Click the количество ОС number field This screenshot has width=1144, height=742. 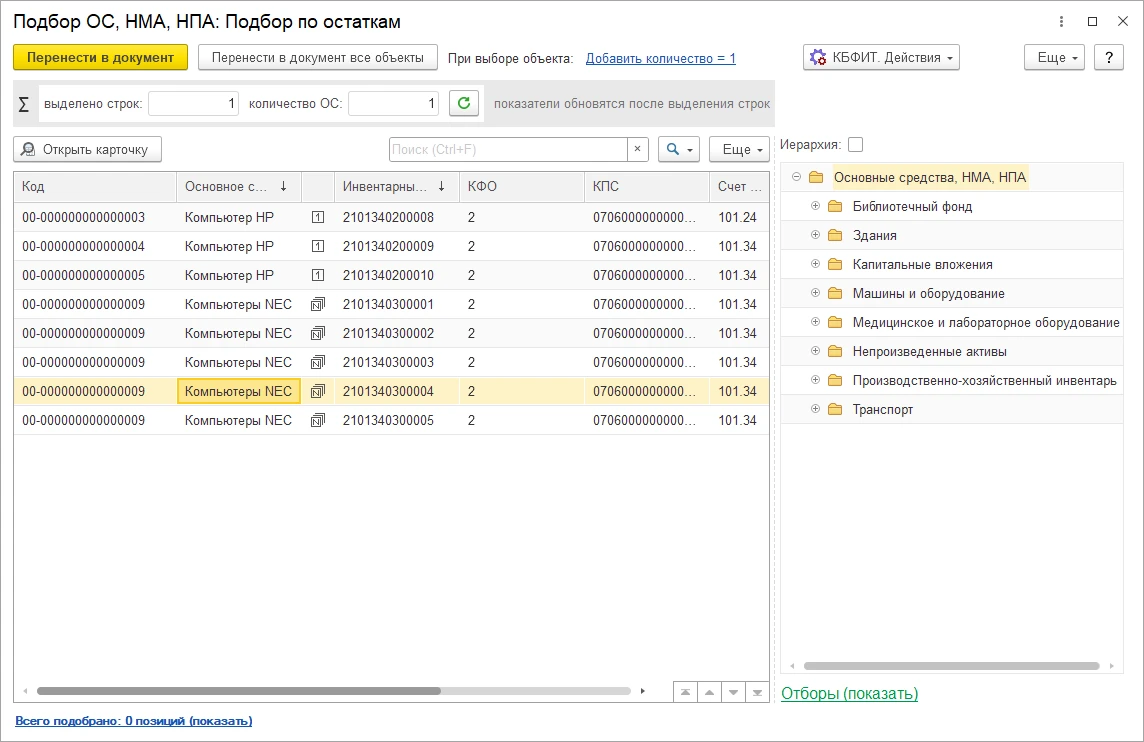[393, 104]
